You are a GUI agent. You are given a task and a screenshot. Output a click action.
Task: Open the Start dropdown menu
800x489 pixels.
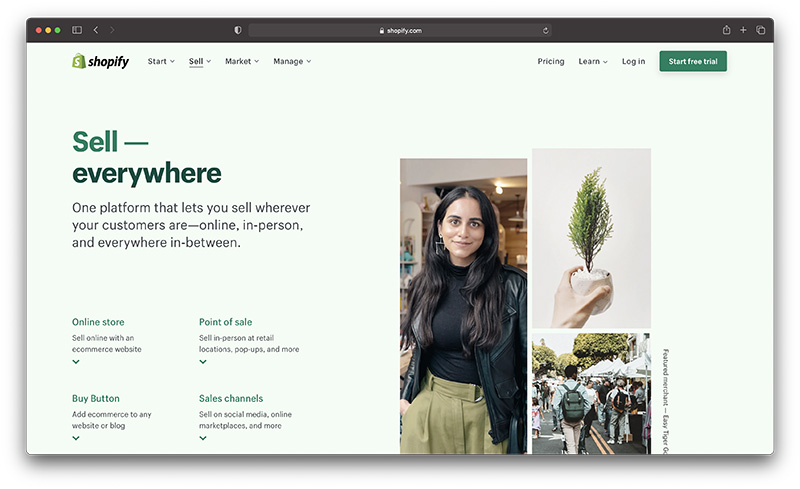161,61
